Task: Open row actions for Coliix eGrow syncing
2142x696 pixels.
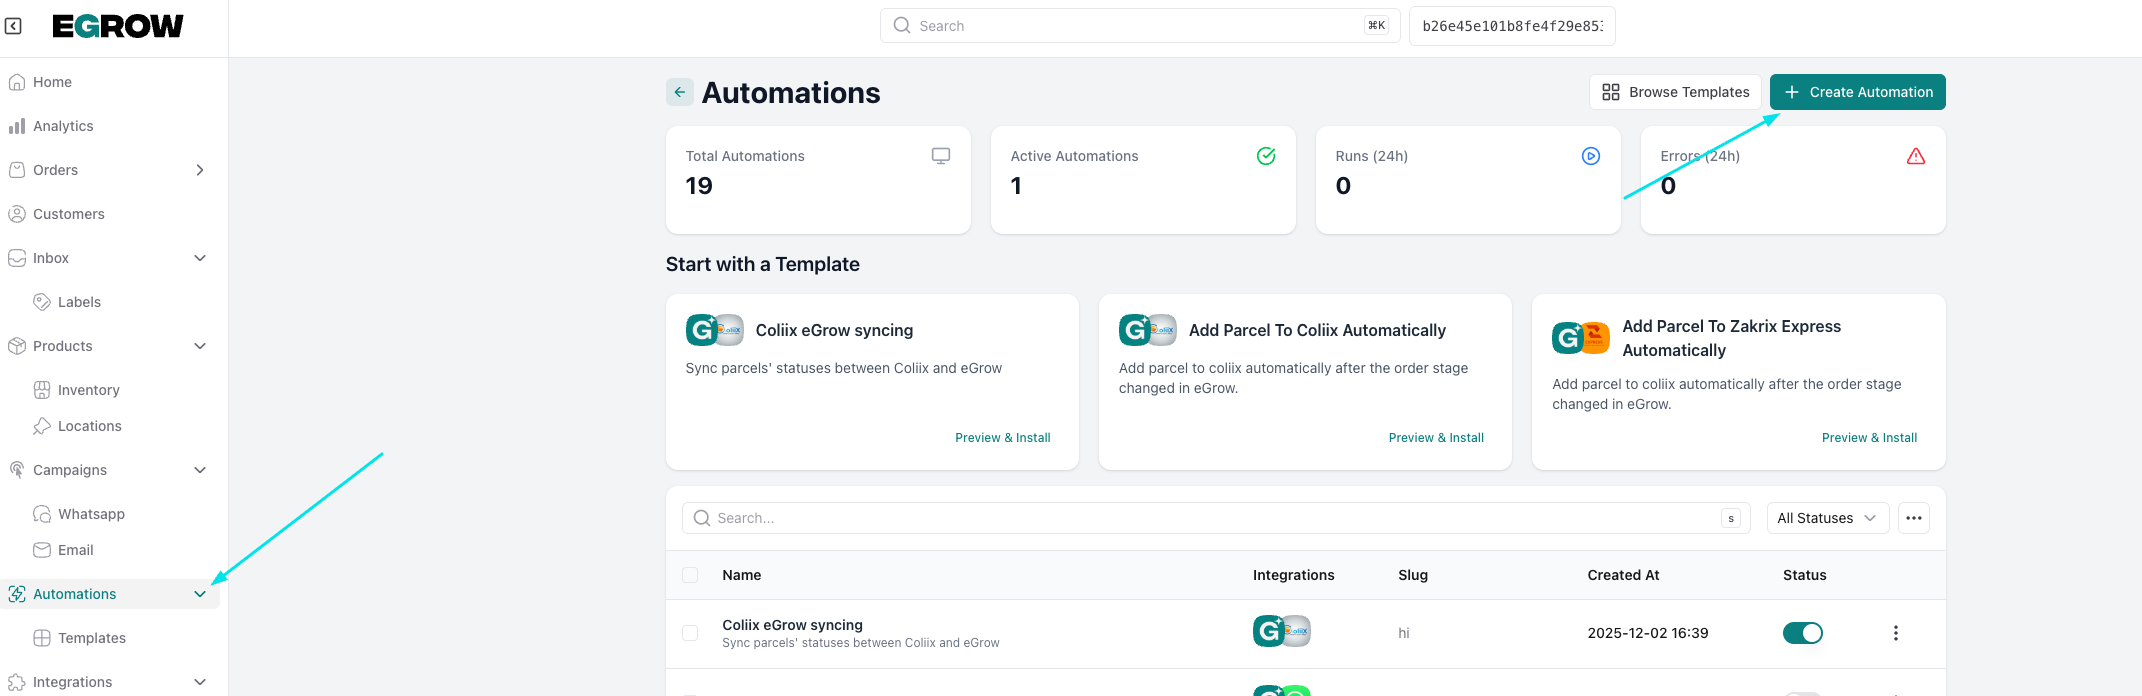Action: click(x=1895, y=633)
